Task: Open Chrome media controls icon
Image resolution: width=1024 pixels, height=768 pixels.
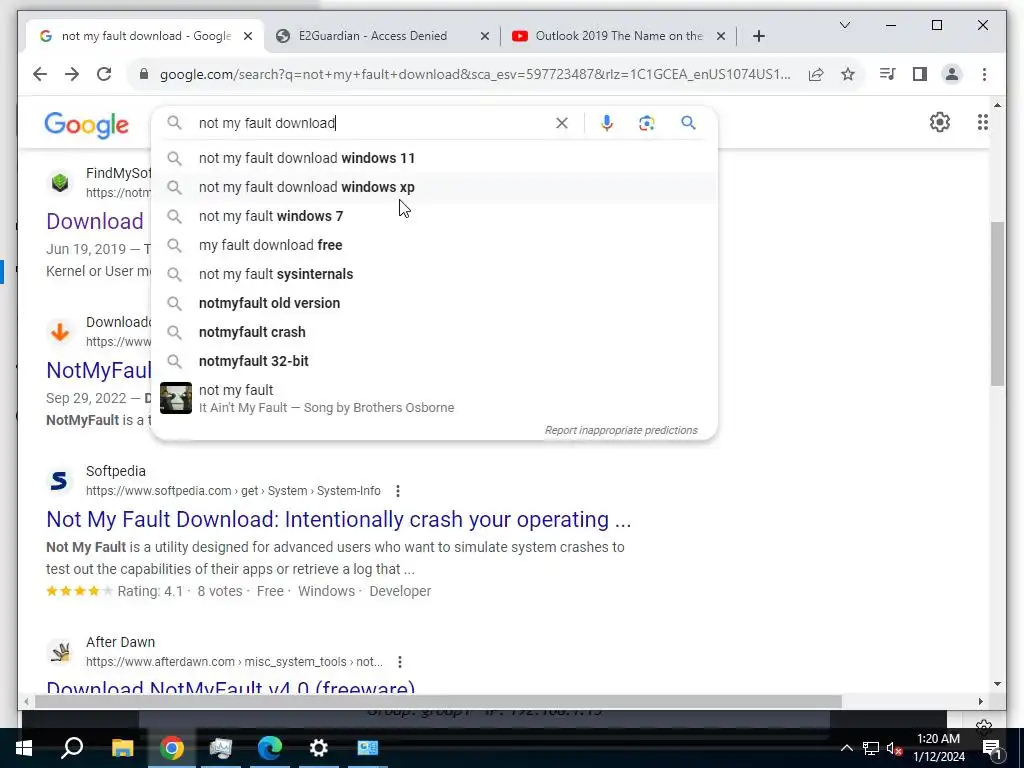Action: [x=887, y=74]
